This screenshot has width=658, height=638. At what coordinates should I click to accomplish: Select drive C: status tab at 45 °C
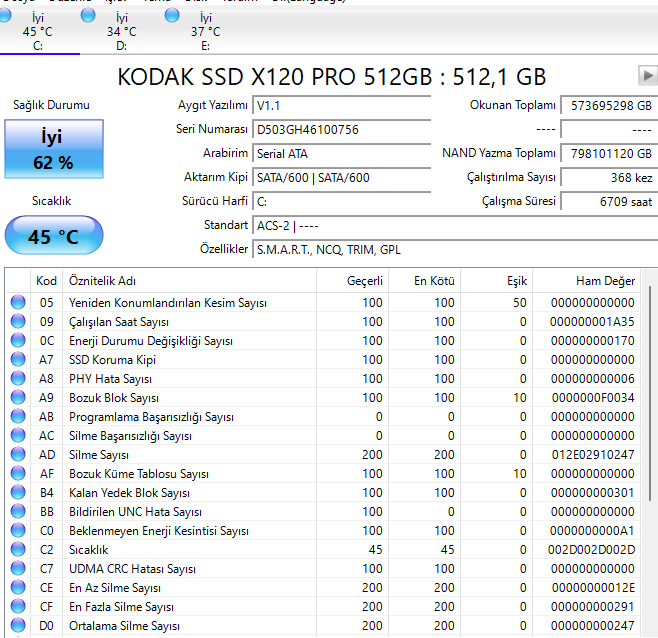[x=38, y=31]
